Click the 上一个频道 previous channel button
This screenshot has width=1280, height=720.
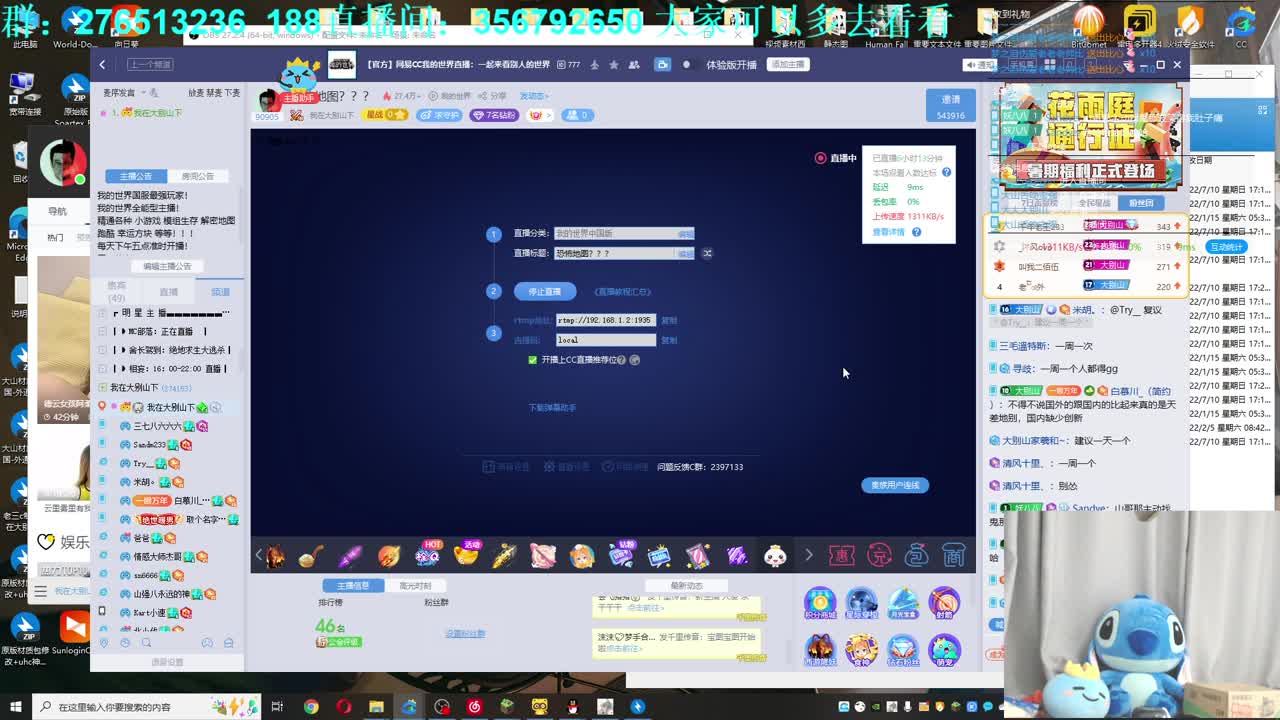[x=150, y=65]
